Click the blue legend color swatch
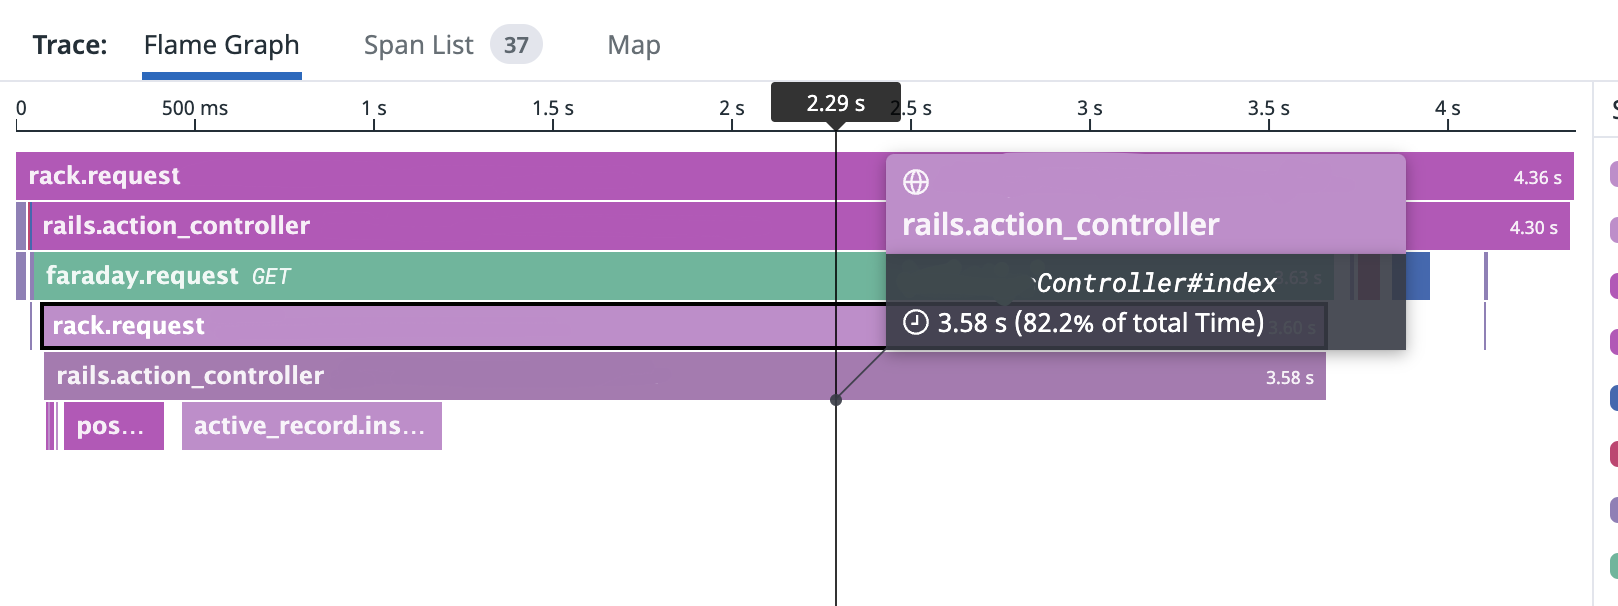 [x=1613, y=398]
